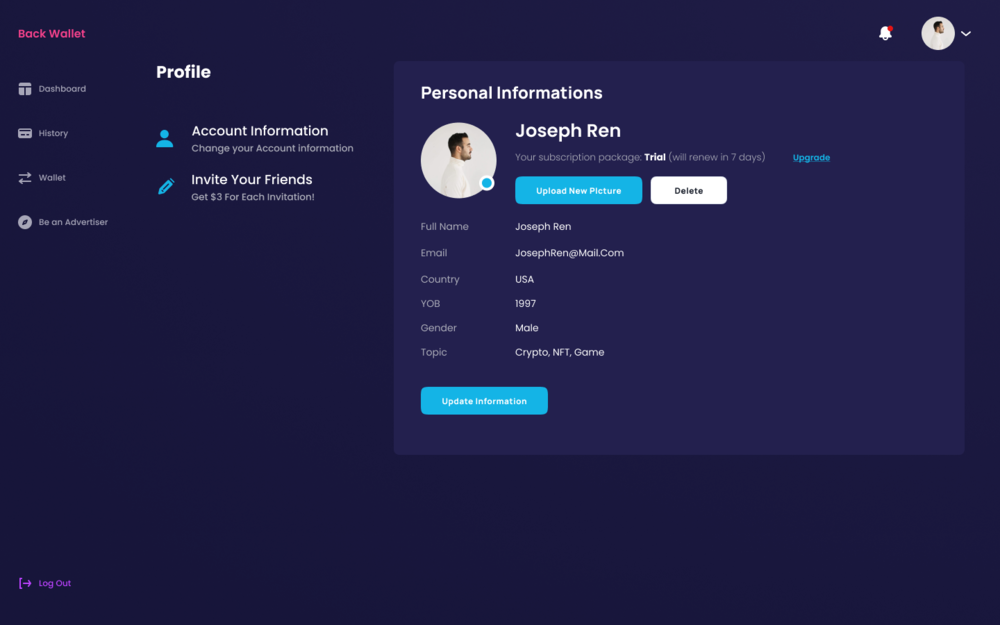Image resolution: width=1000 pixels, height=625 pixels.
Task: Open the Invite Your Friends section
Action: pyautogui.click(x=252, y=180)
